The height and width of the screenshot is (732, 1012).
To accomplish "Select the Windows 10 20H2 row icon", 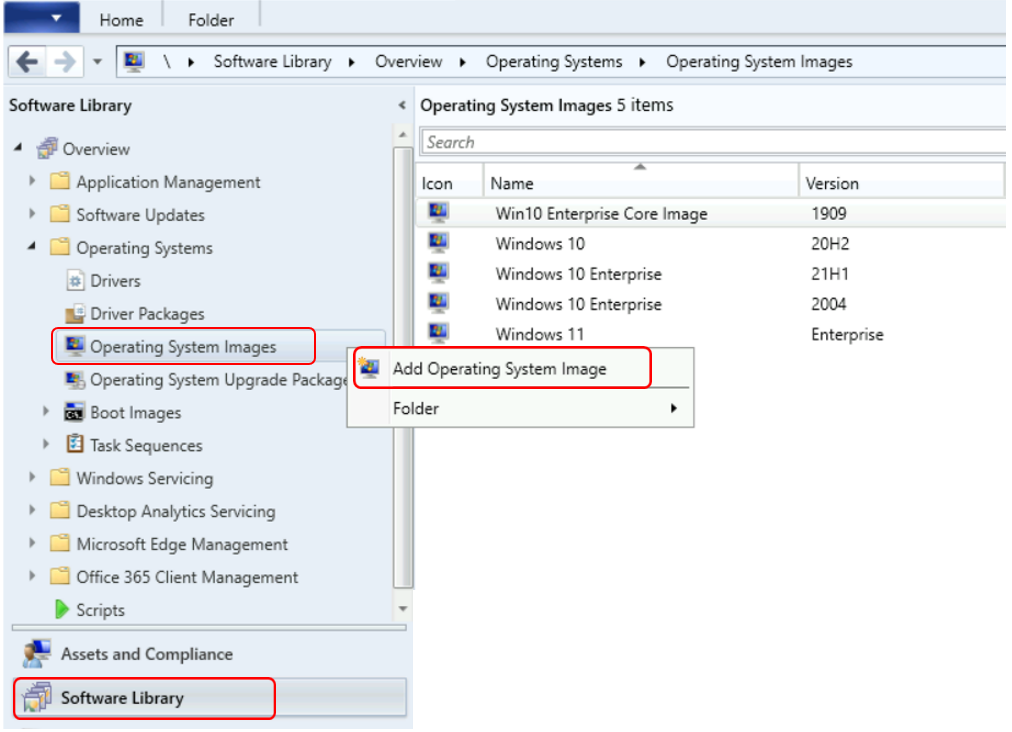I will pyautogui.click(x=438, y=243).
